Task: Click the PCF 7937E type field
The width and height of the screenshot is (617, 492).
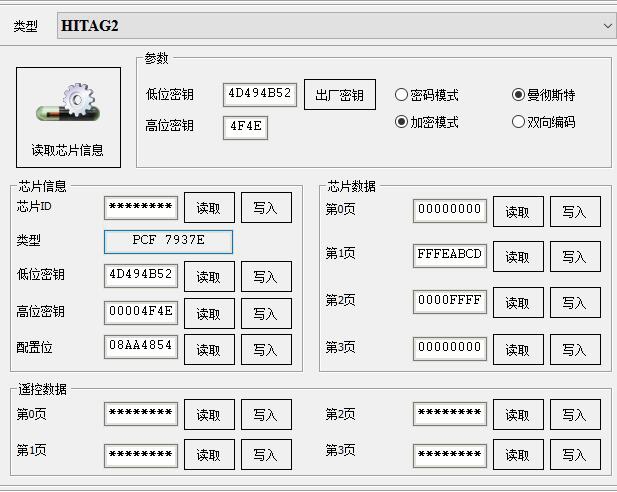Action: point(168,241)
